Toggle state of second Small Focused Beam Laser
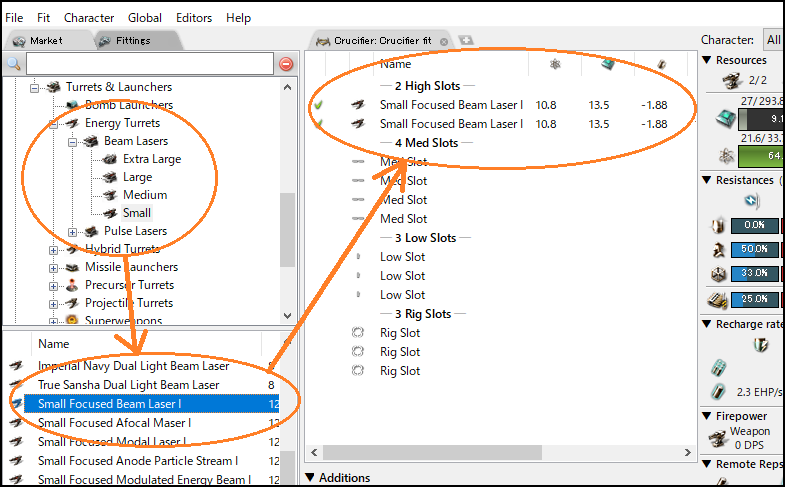Viewport: 785px width, 487px height. click(319, 124)
